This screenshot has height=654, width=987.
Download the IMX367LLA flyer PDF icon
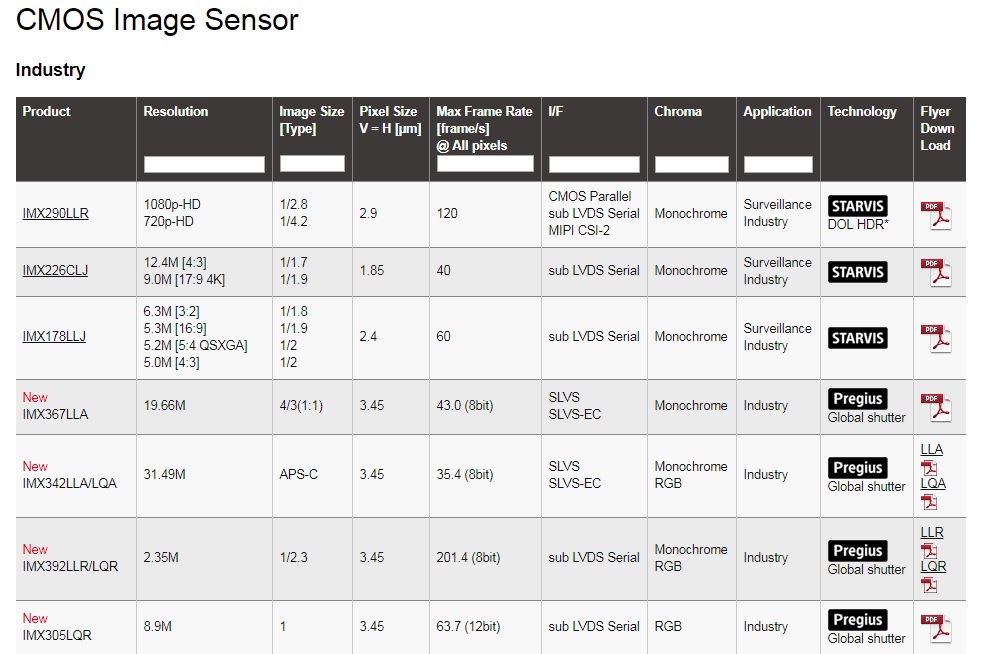[x=936, y=407]
